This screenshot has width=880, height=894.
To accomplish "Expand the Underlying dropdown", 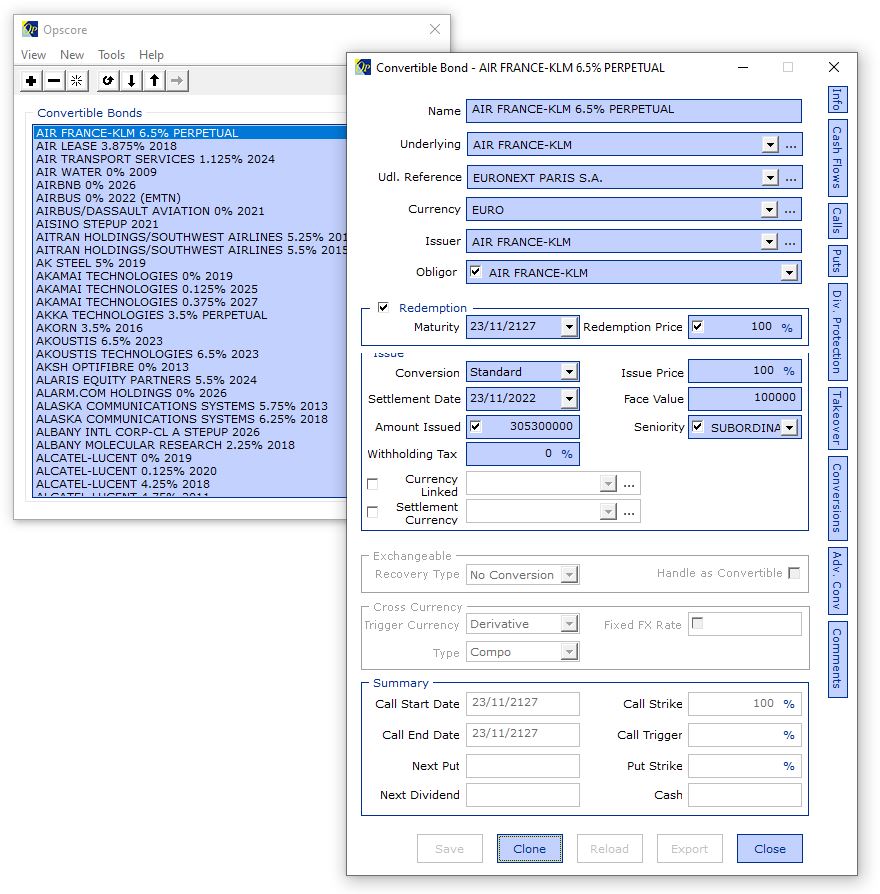I will (x=770, y=145).
